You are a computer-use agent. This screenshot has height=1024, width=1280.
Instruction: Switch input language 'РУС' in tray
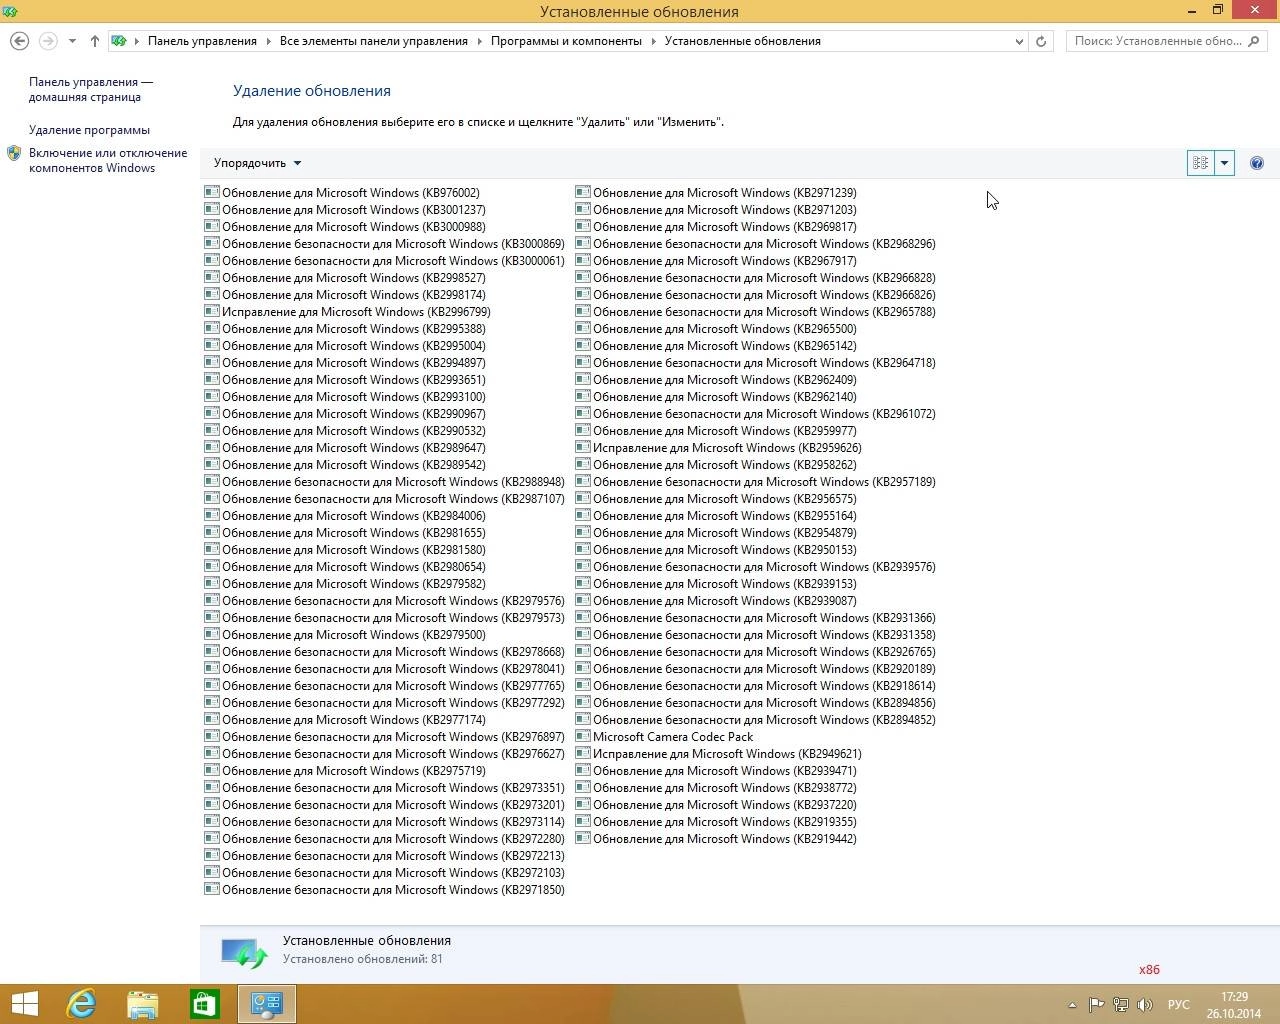(1178, 1005)
